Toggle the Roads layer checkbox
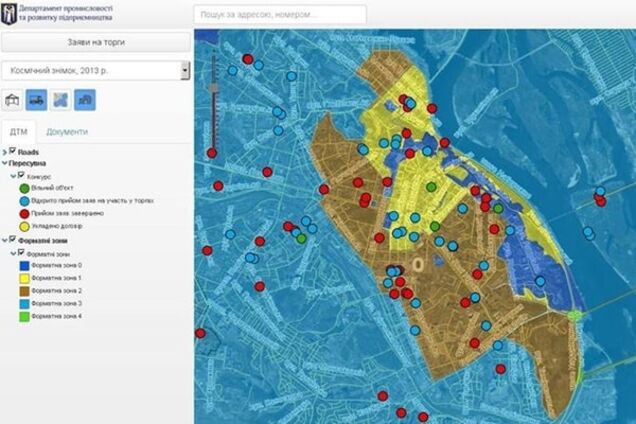Viewport: 636px width, 424px height. 13,151
